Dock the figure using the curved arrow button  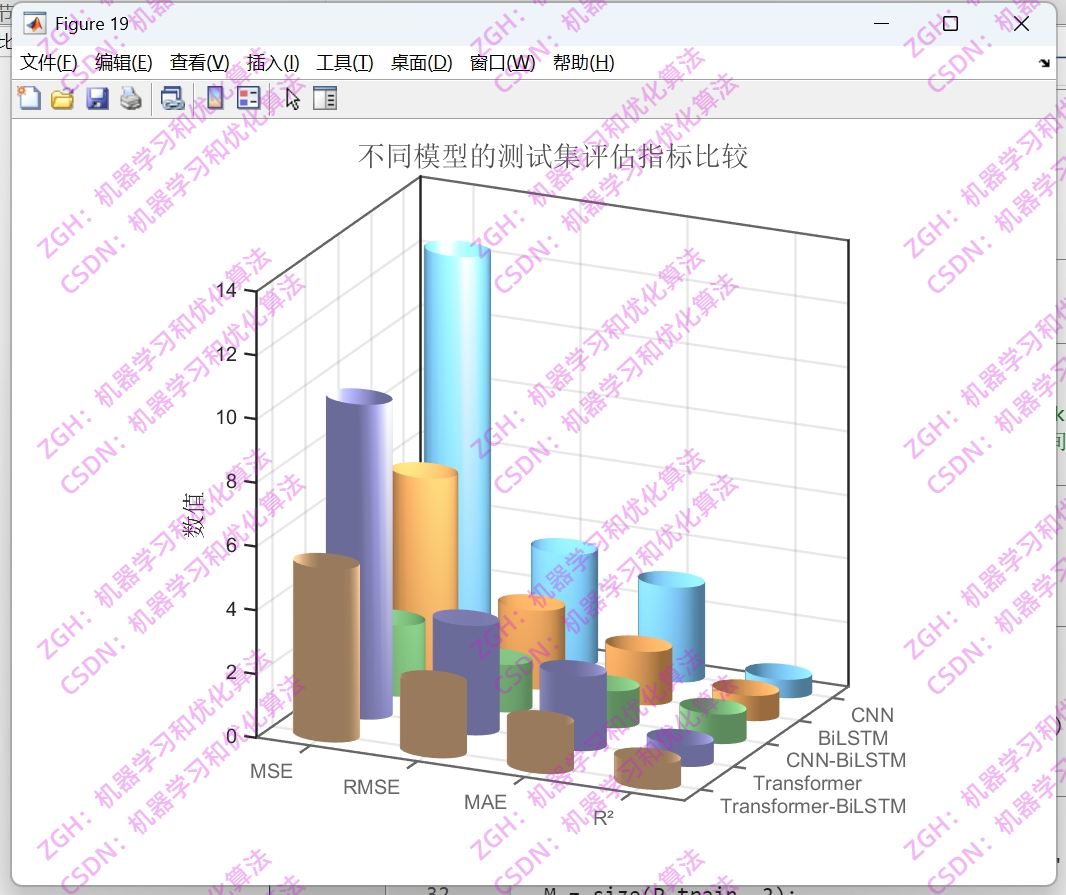tap(1044, 62)
